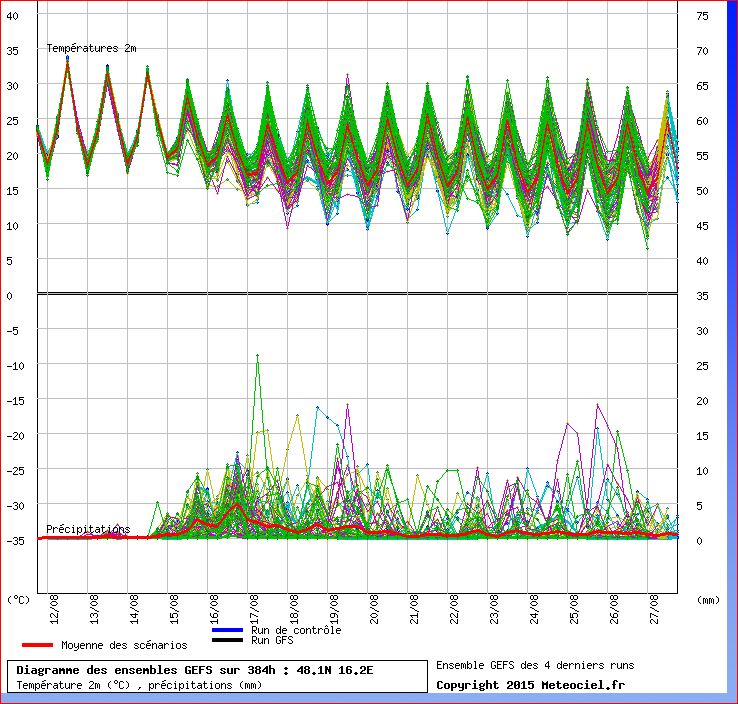
Task: Click the 22/08 date label on axis
Action: [454, 609]
